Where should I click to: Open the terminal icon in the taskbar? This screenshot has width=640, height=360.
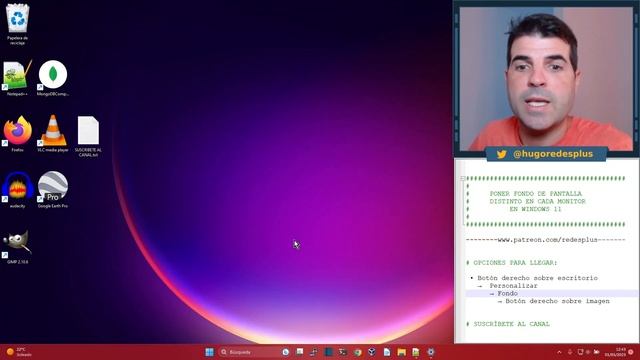point(342,352)
